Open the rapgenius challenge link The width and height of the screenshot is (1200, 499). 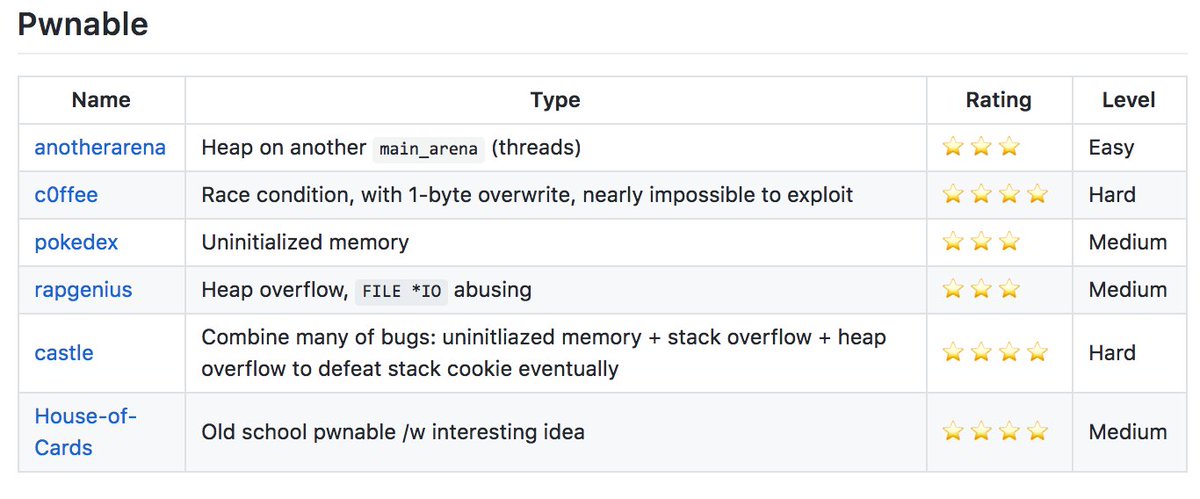click(x=83, y=290)
